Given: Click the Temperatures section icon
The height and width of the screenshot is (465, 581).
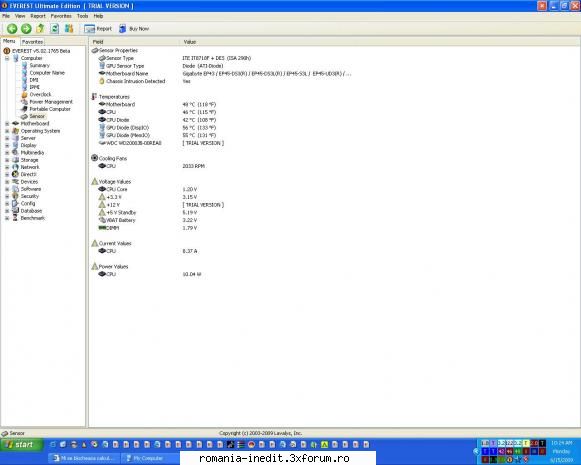Looking at the screenshot, I should pyautogui.click(x=94, y=97).
